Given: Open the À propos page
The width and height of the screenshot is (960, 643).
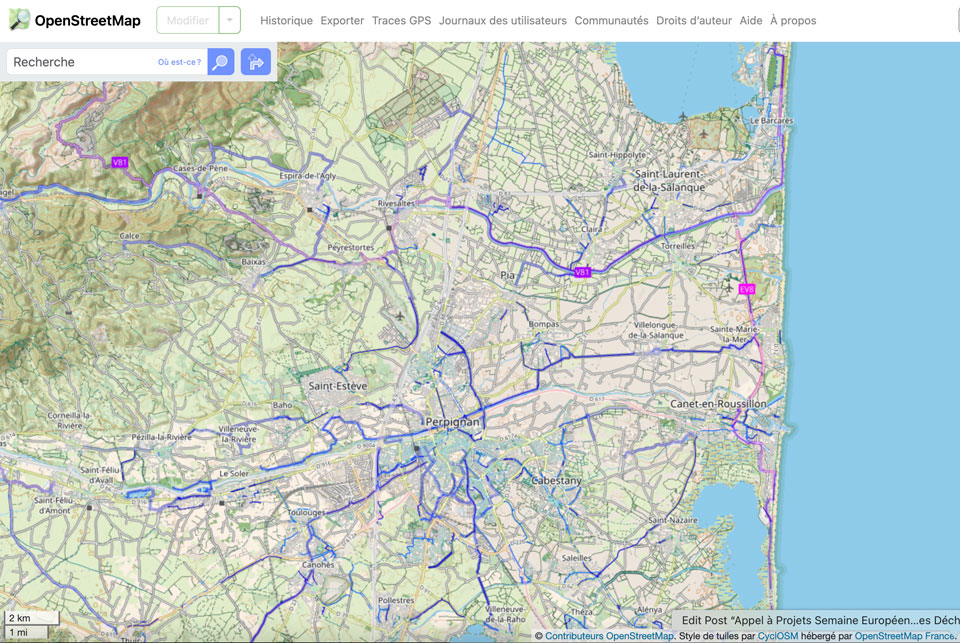Looking at the screenshot, I should pos(793,19).
